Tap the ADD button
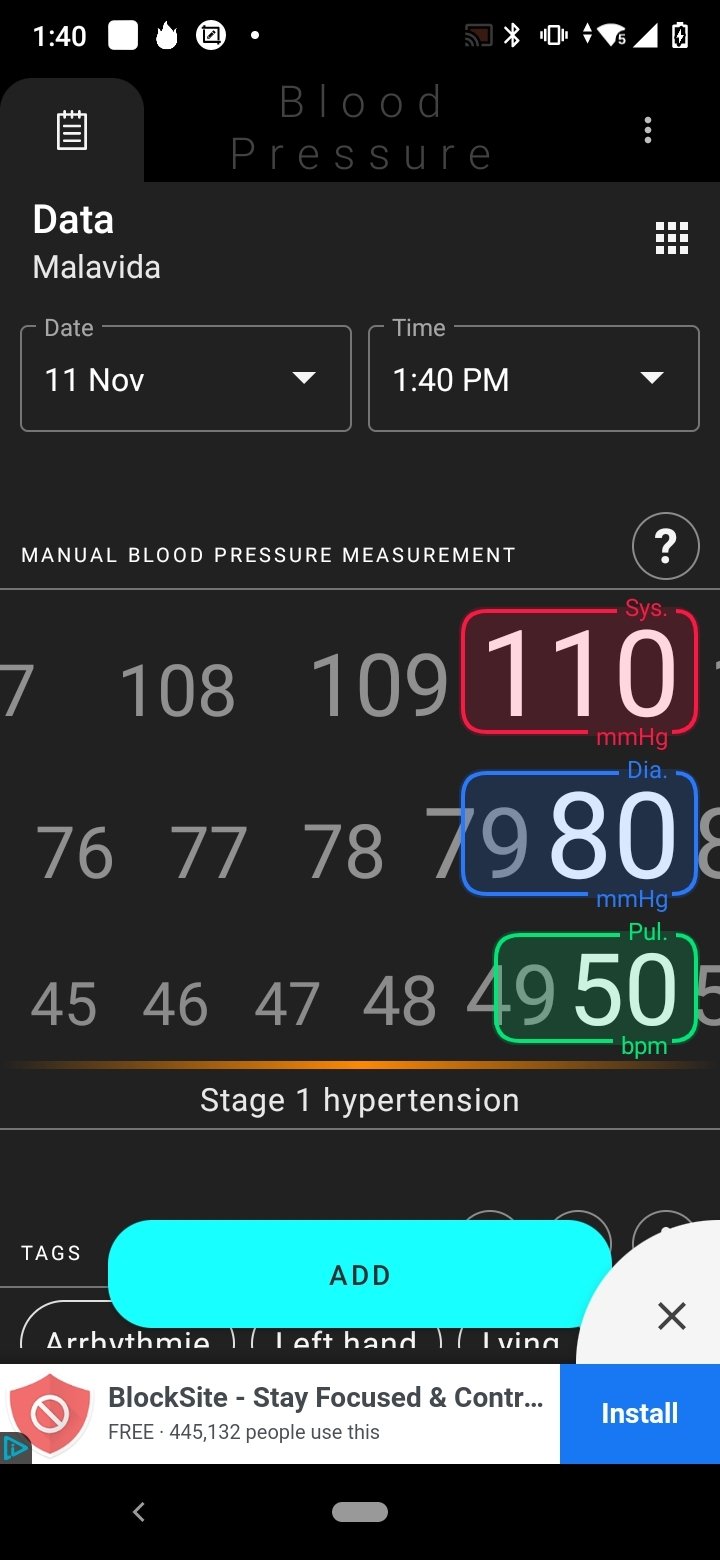The width and height of the screenshot is (720, 1560). pyautogui.click(x=359, y=1274)
